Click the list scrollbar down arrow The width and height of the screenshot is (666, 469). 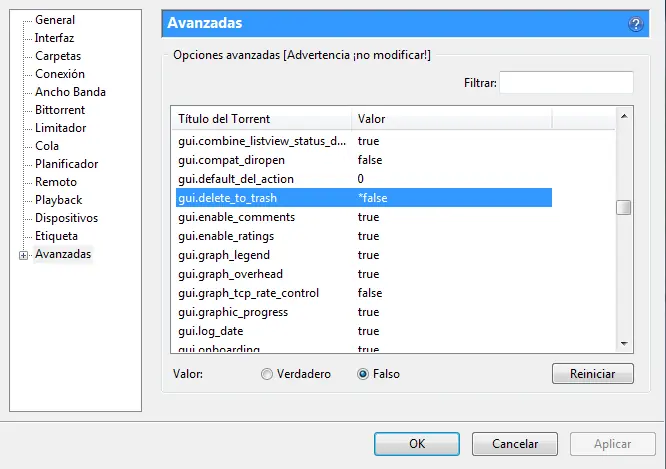(624, 343)
